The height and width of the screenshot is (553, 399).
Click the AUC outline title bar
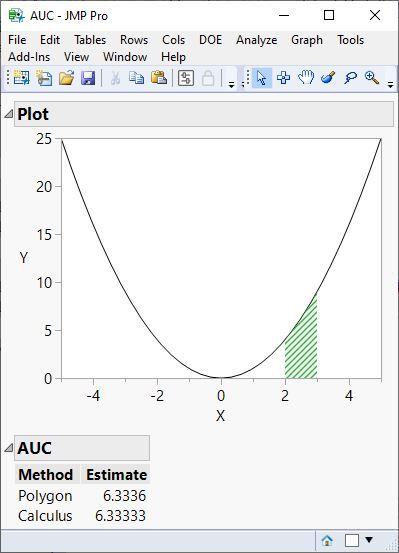(x=82, y=448)
